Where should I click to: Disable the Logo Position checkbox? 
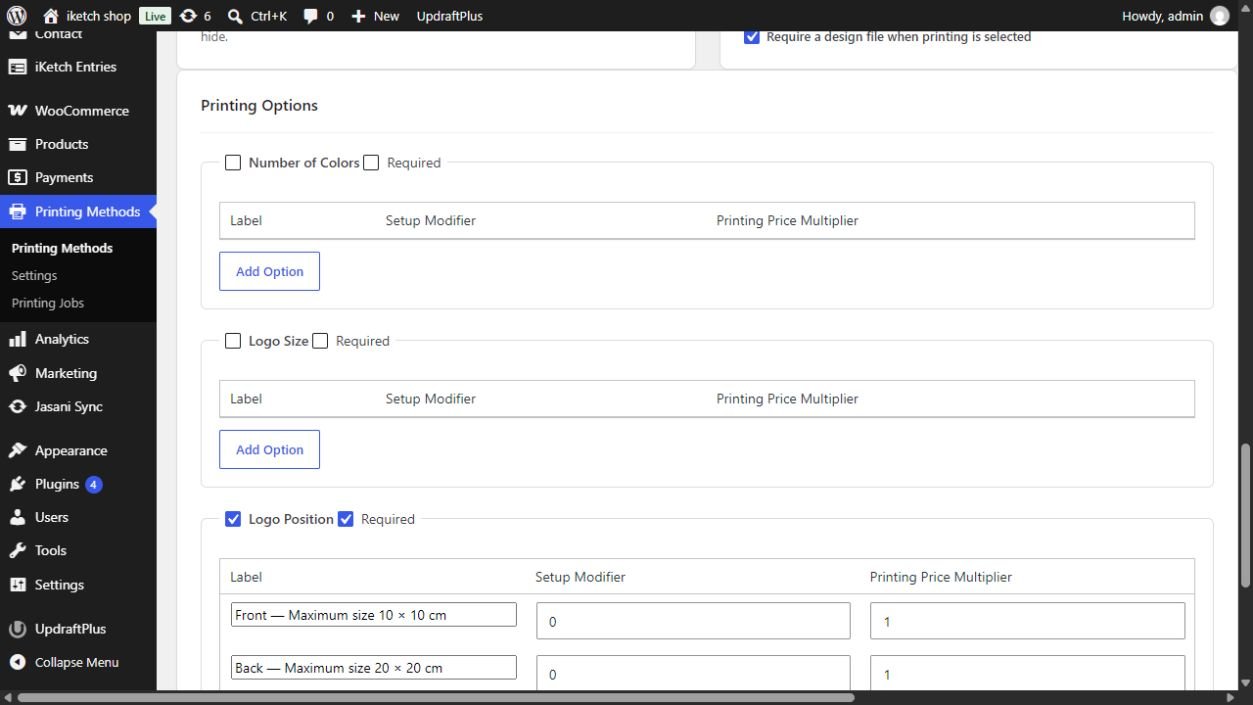(233, 519)
